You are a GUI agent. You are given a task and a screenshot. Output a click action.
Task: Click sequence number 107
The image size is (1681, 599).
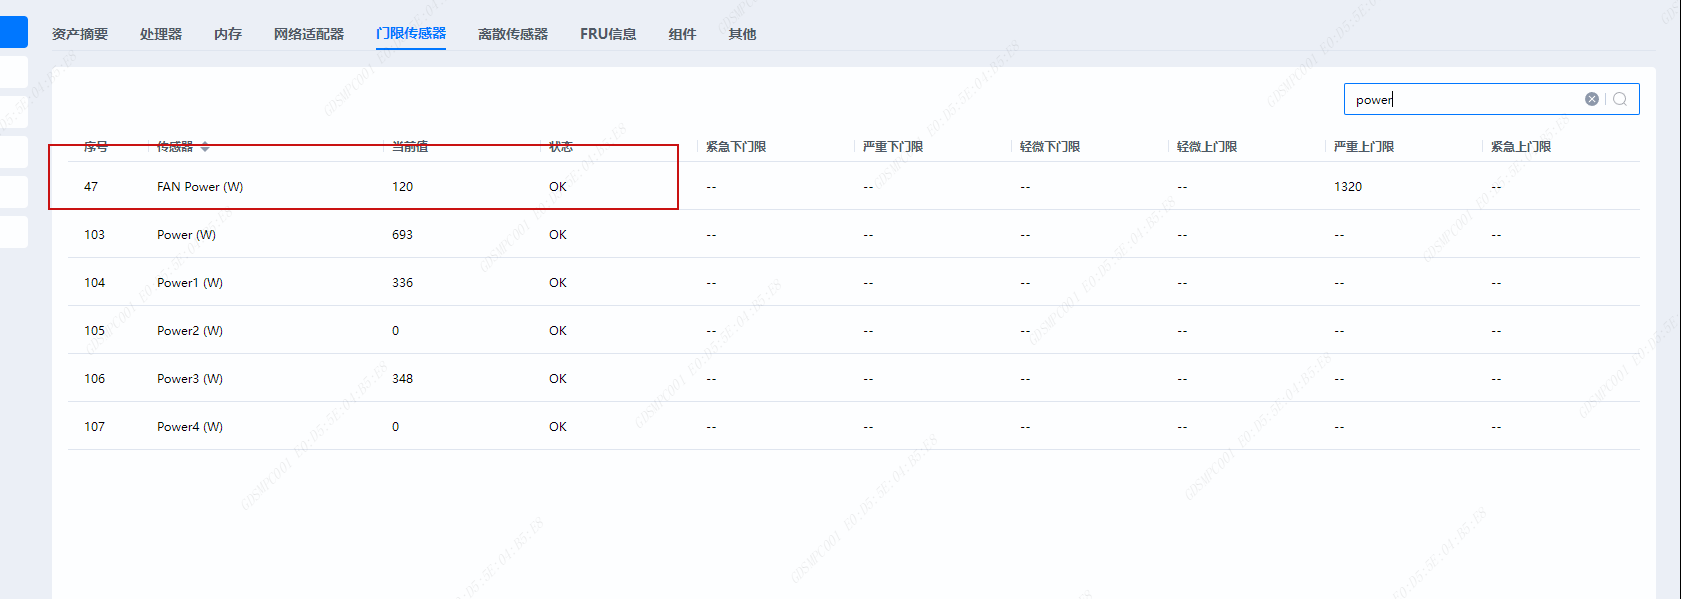pyautogui.click(x=94, y=427)
